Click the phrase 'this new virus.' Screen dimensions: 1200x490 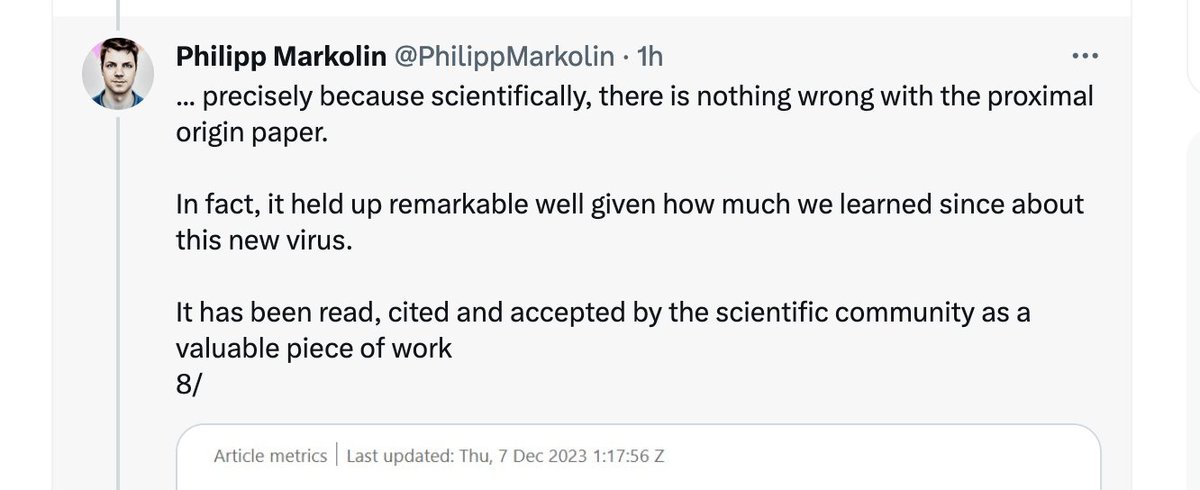click(264, 241)
